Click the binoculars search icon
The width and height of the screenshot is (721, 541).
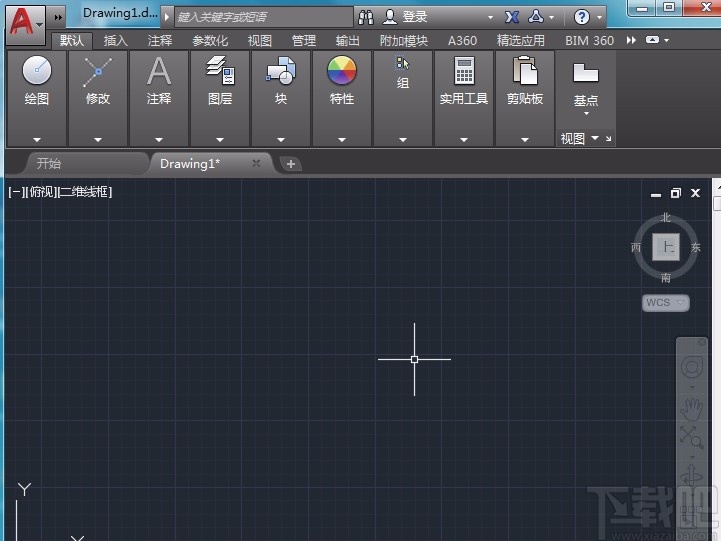(366, 17)
